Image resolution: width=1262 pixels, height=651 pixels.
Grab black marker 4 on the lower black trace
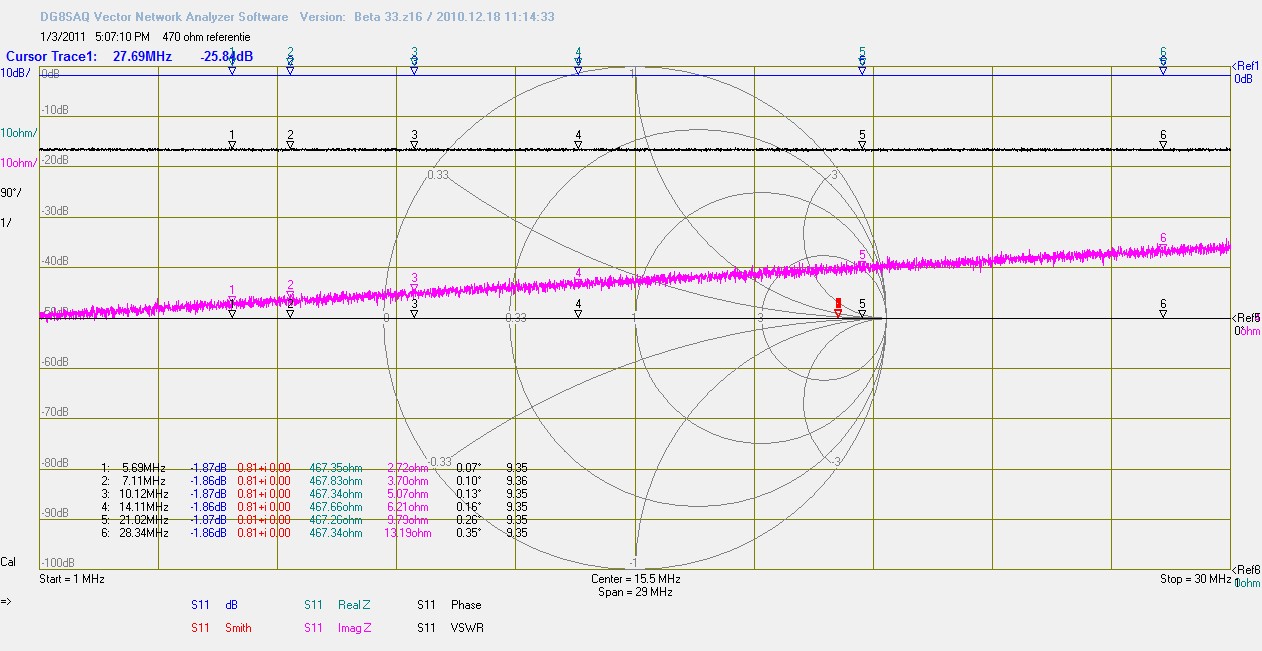click(578, 308)
